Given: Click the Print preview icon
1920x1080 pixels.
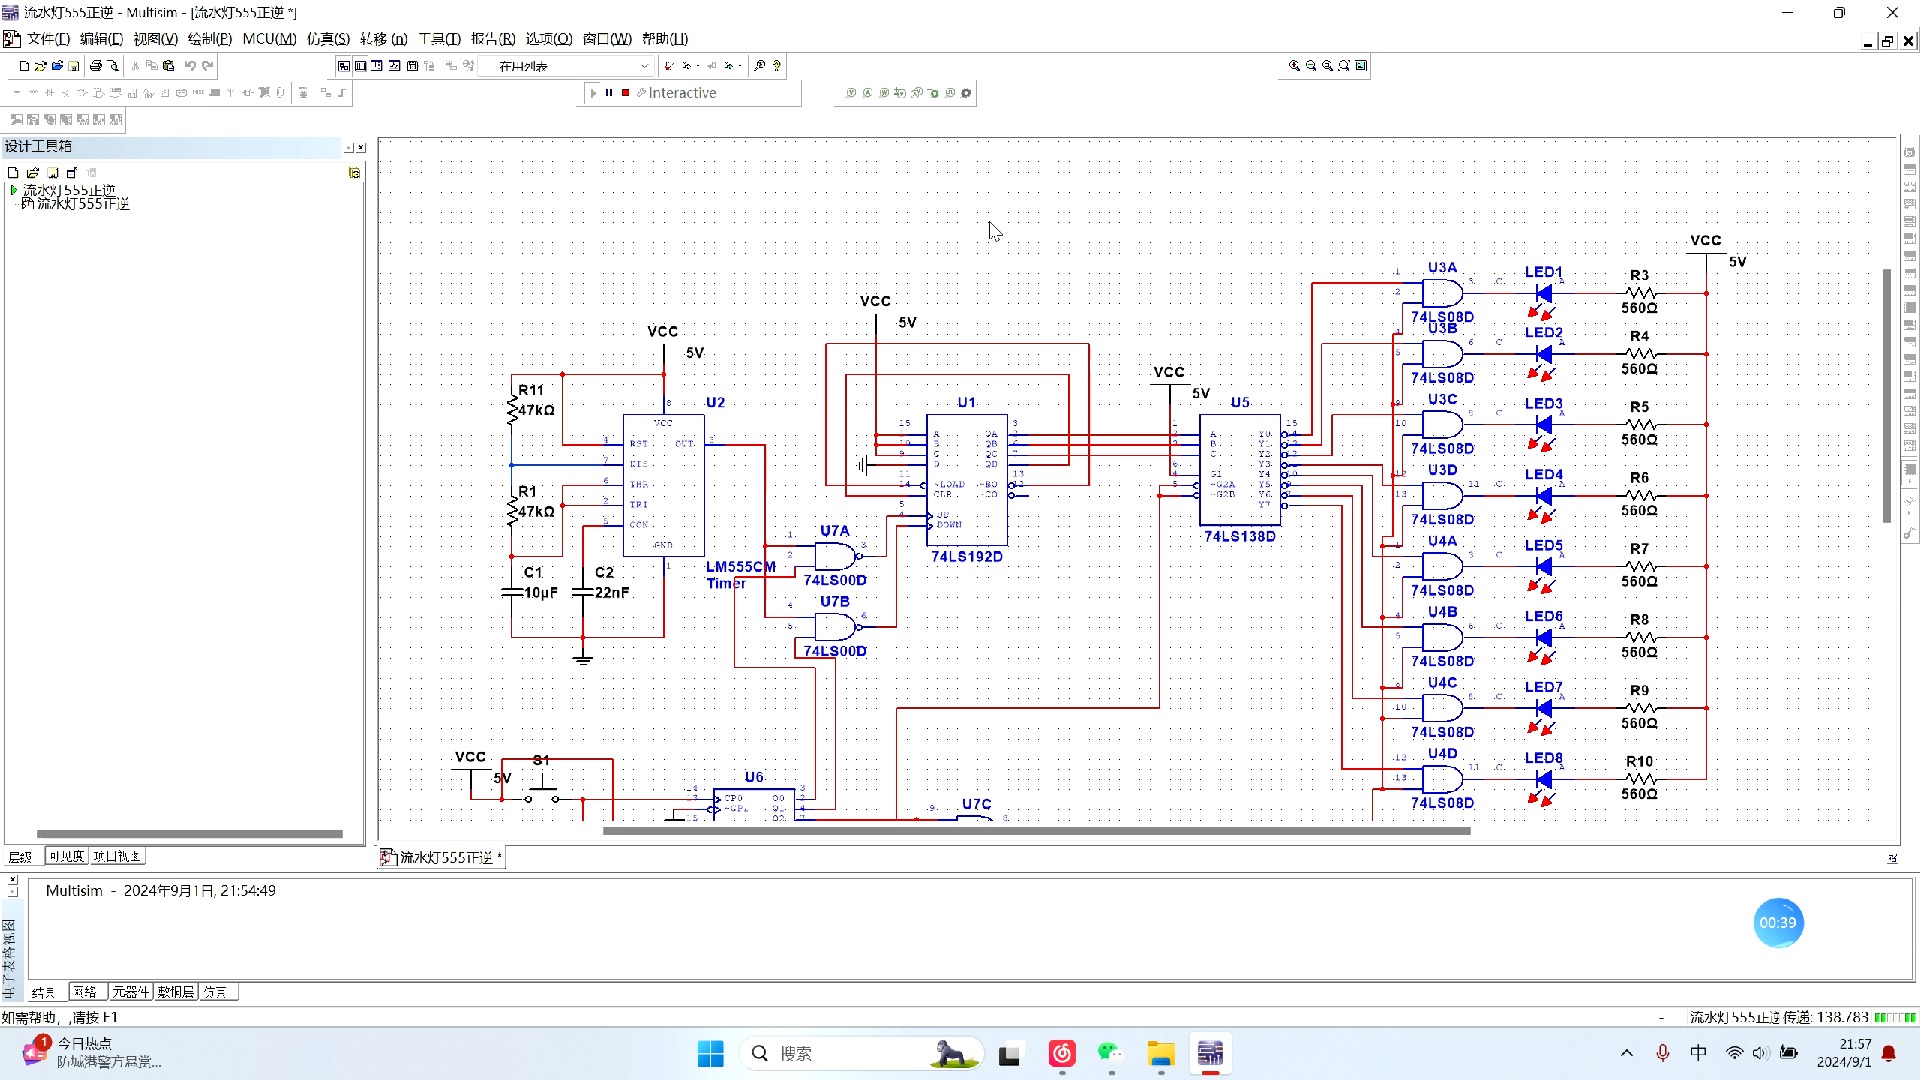Looking at the screenshot, I should [113, 66].
